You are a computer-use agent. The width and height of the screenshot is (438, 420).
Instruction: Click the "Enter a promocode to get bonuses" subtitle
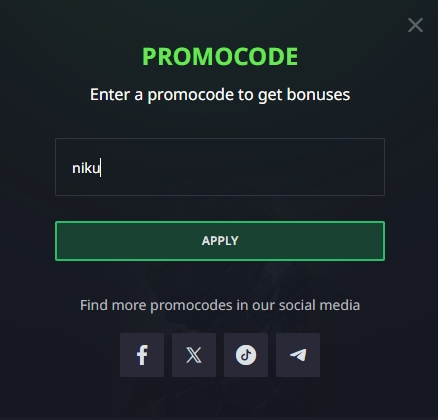tap(220, 95)
